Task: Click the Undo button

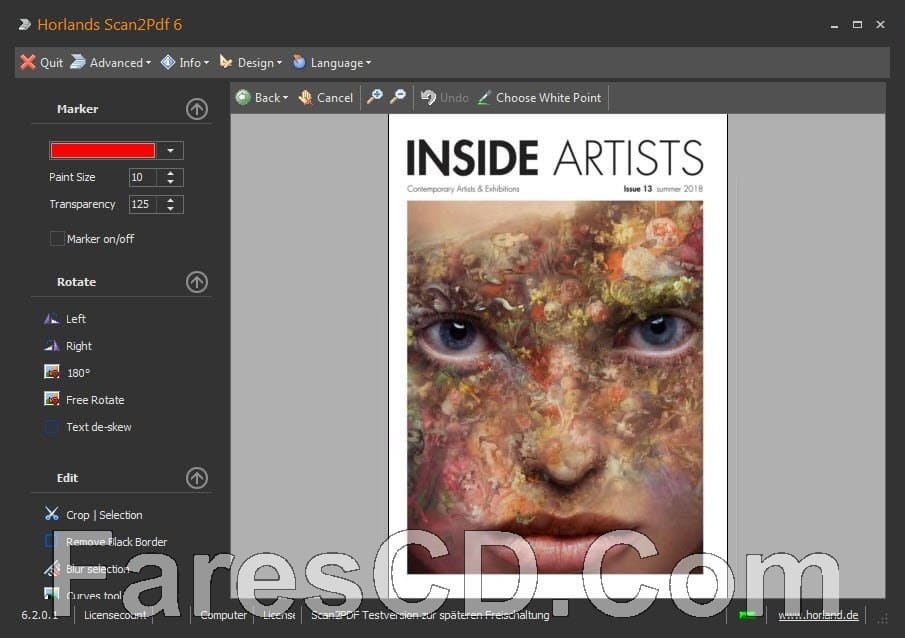Action: click(x=444, y=98)
